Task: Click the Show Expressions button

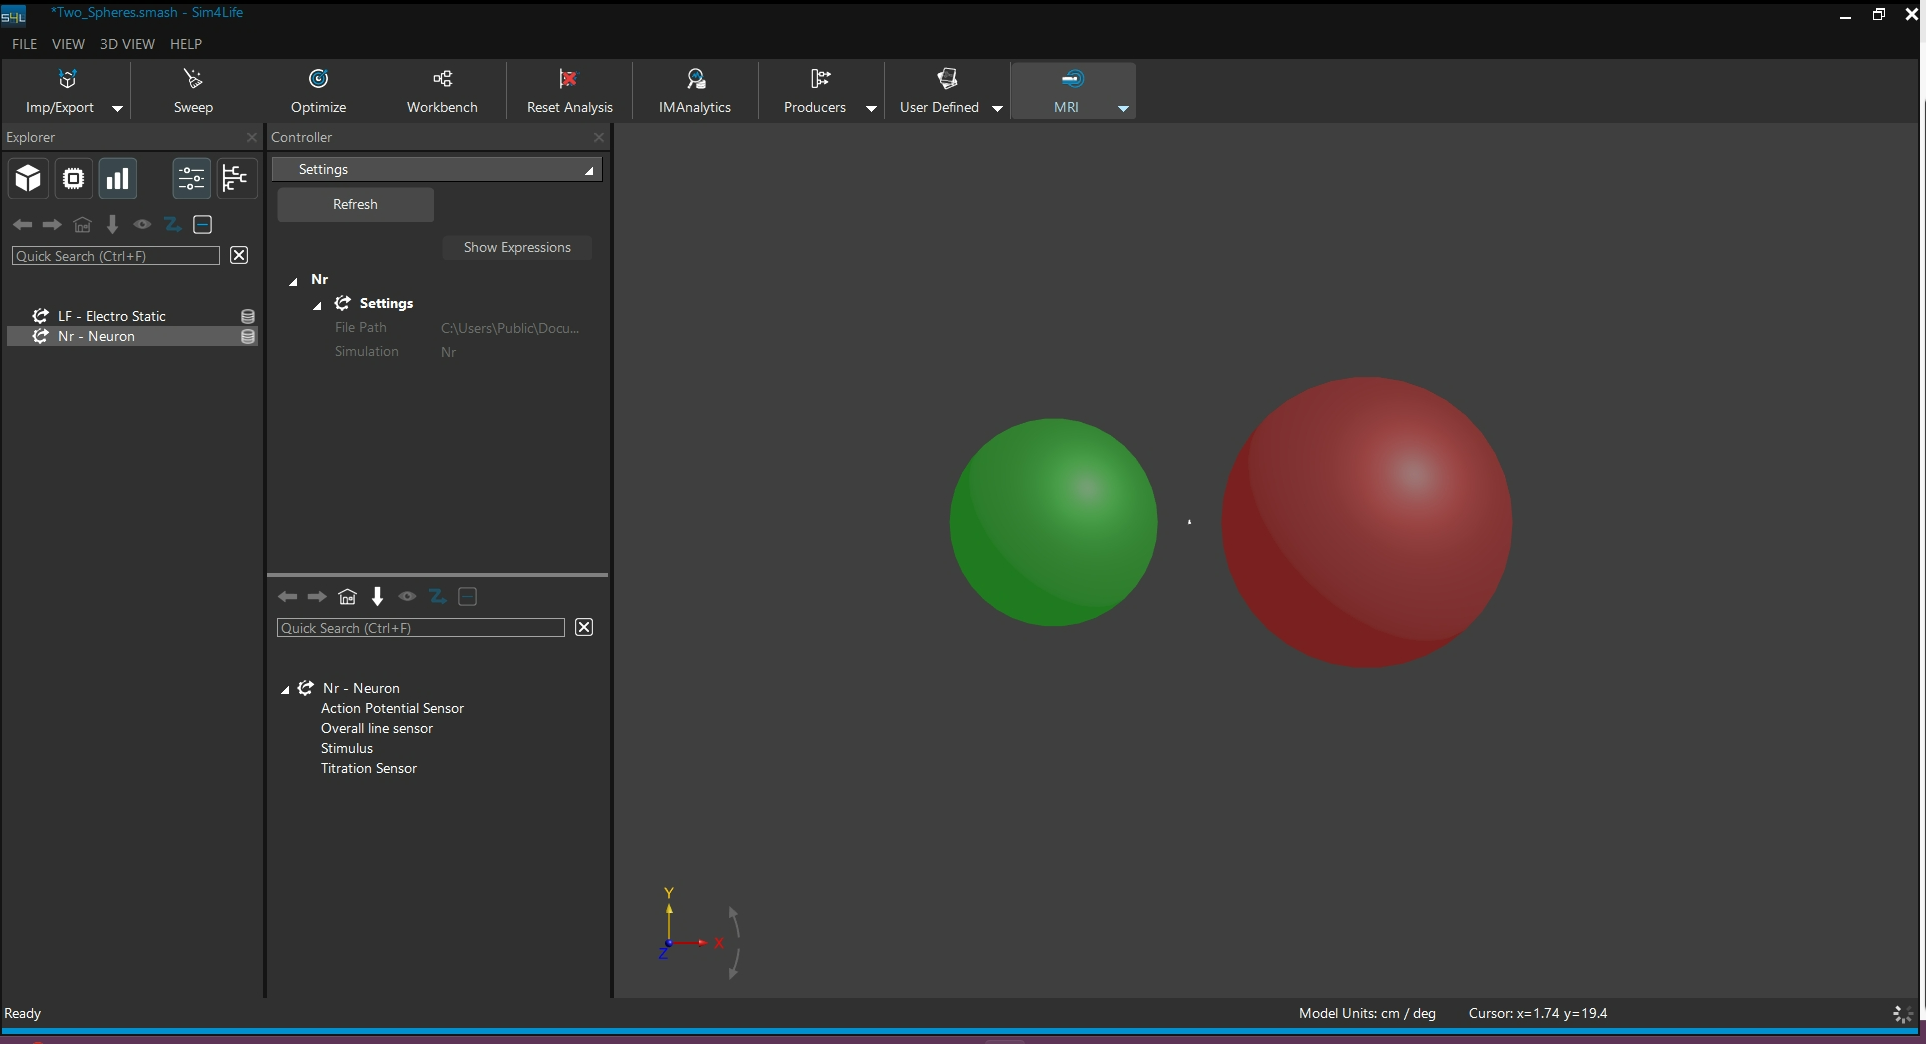Action: pyautogui.click(x=517, y=248)
